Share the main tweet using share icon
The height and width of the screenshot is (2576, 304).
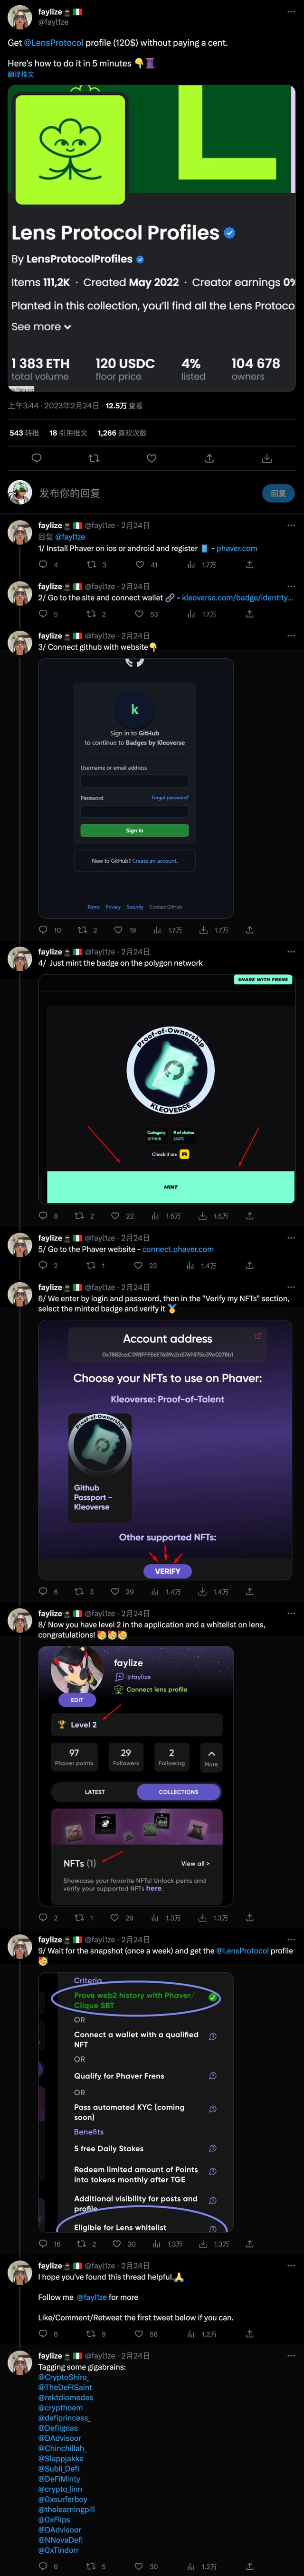[x=209, y=458]
